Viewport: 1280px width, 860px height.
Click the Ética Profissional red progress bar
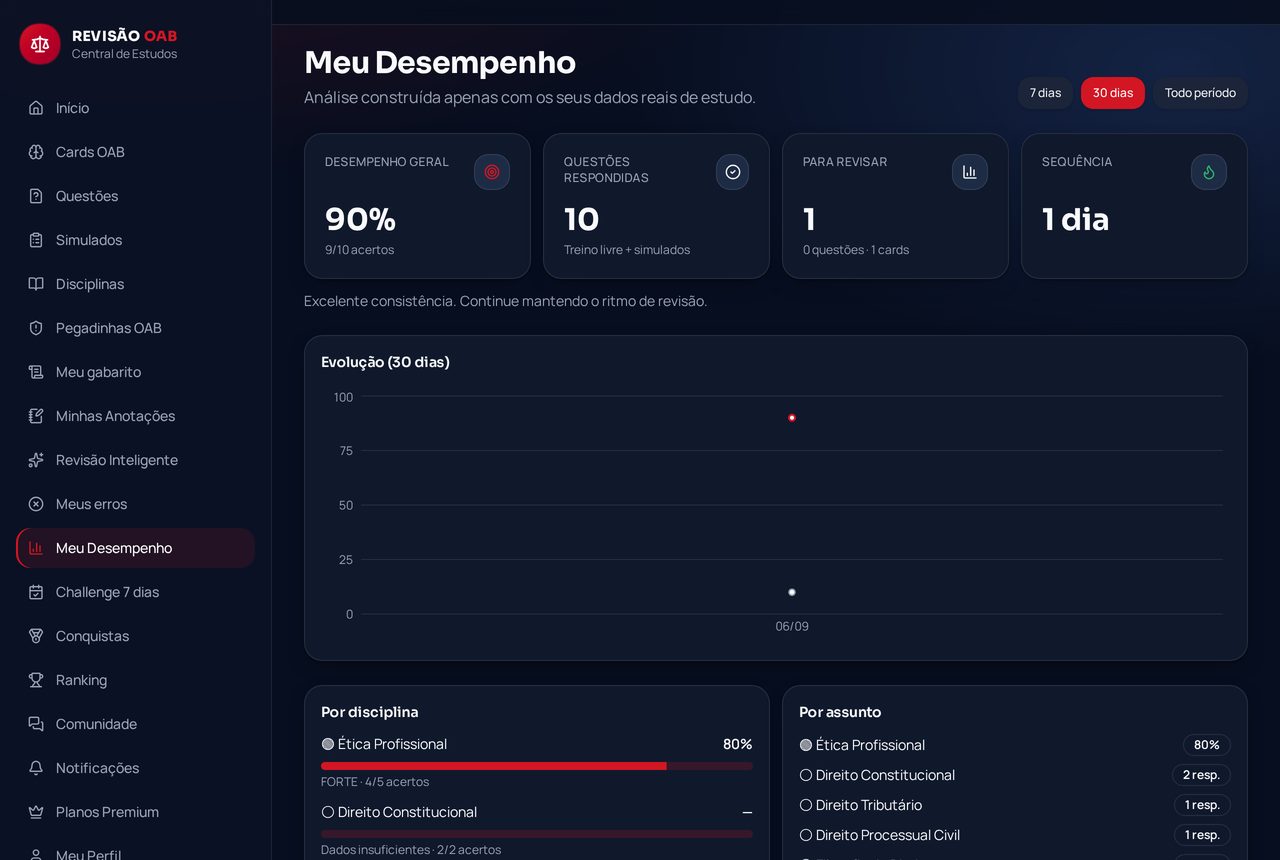tap(537, 766)
